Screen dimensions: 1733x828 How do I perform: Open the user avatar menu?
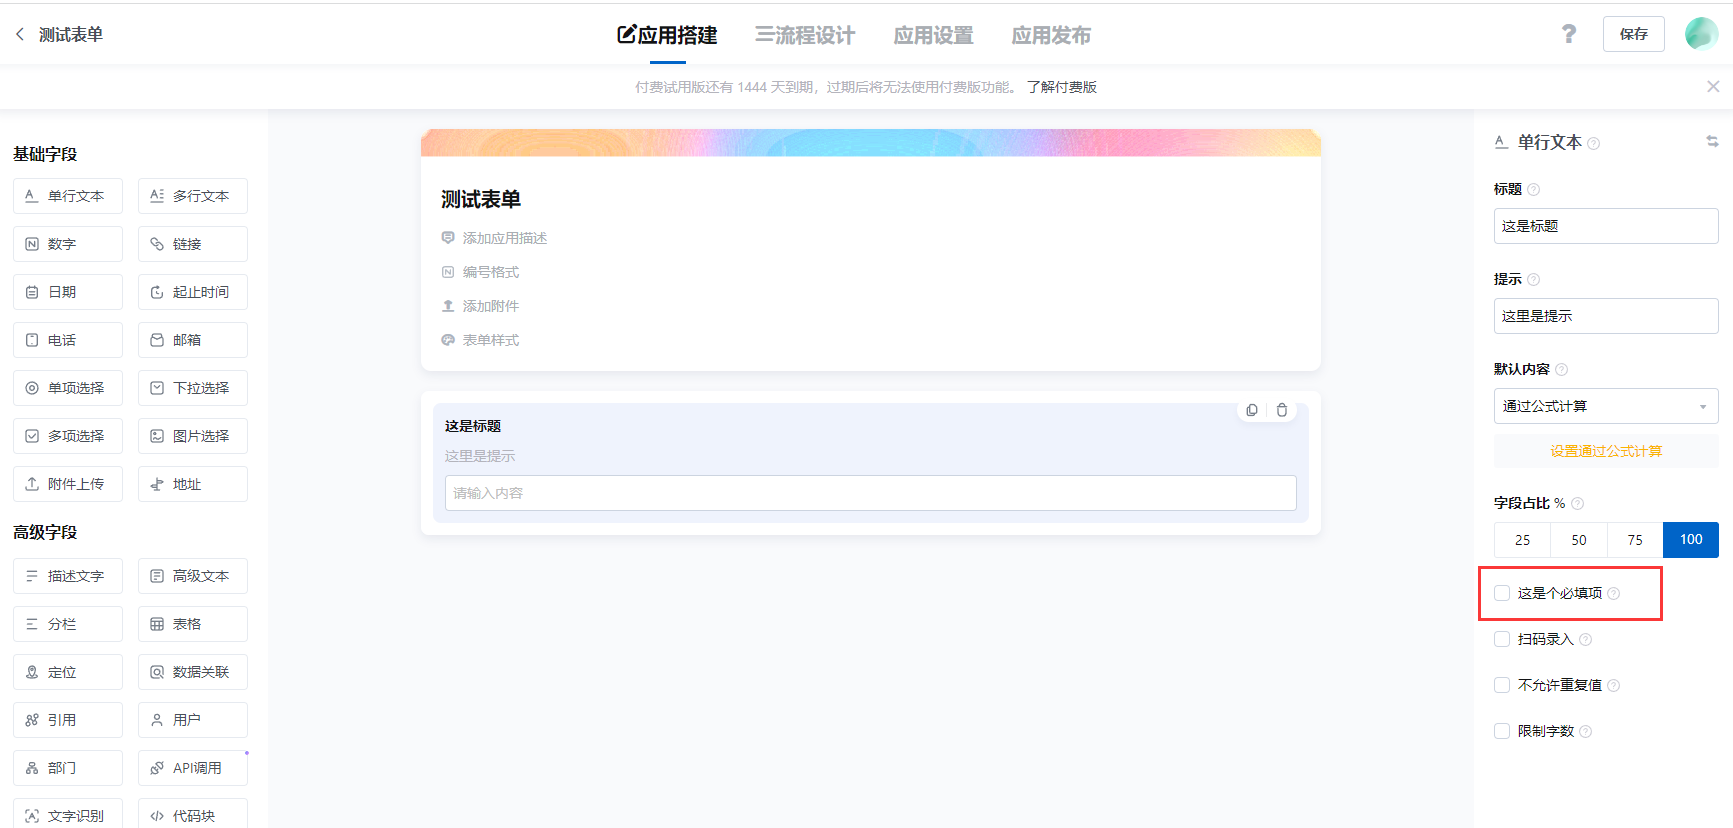(x=1701, y=34)
